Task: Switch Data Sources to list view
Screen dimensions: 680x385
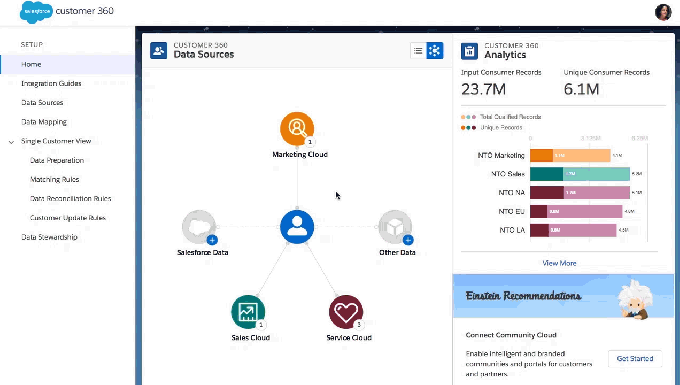Action: (x=418, y=51)
